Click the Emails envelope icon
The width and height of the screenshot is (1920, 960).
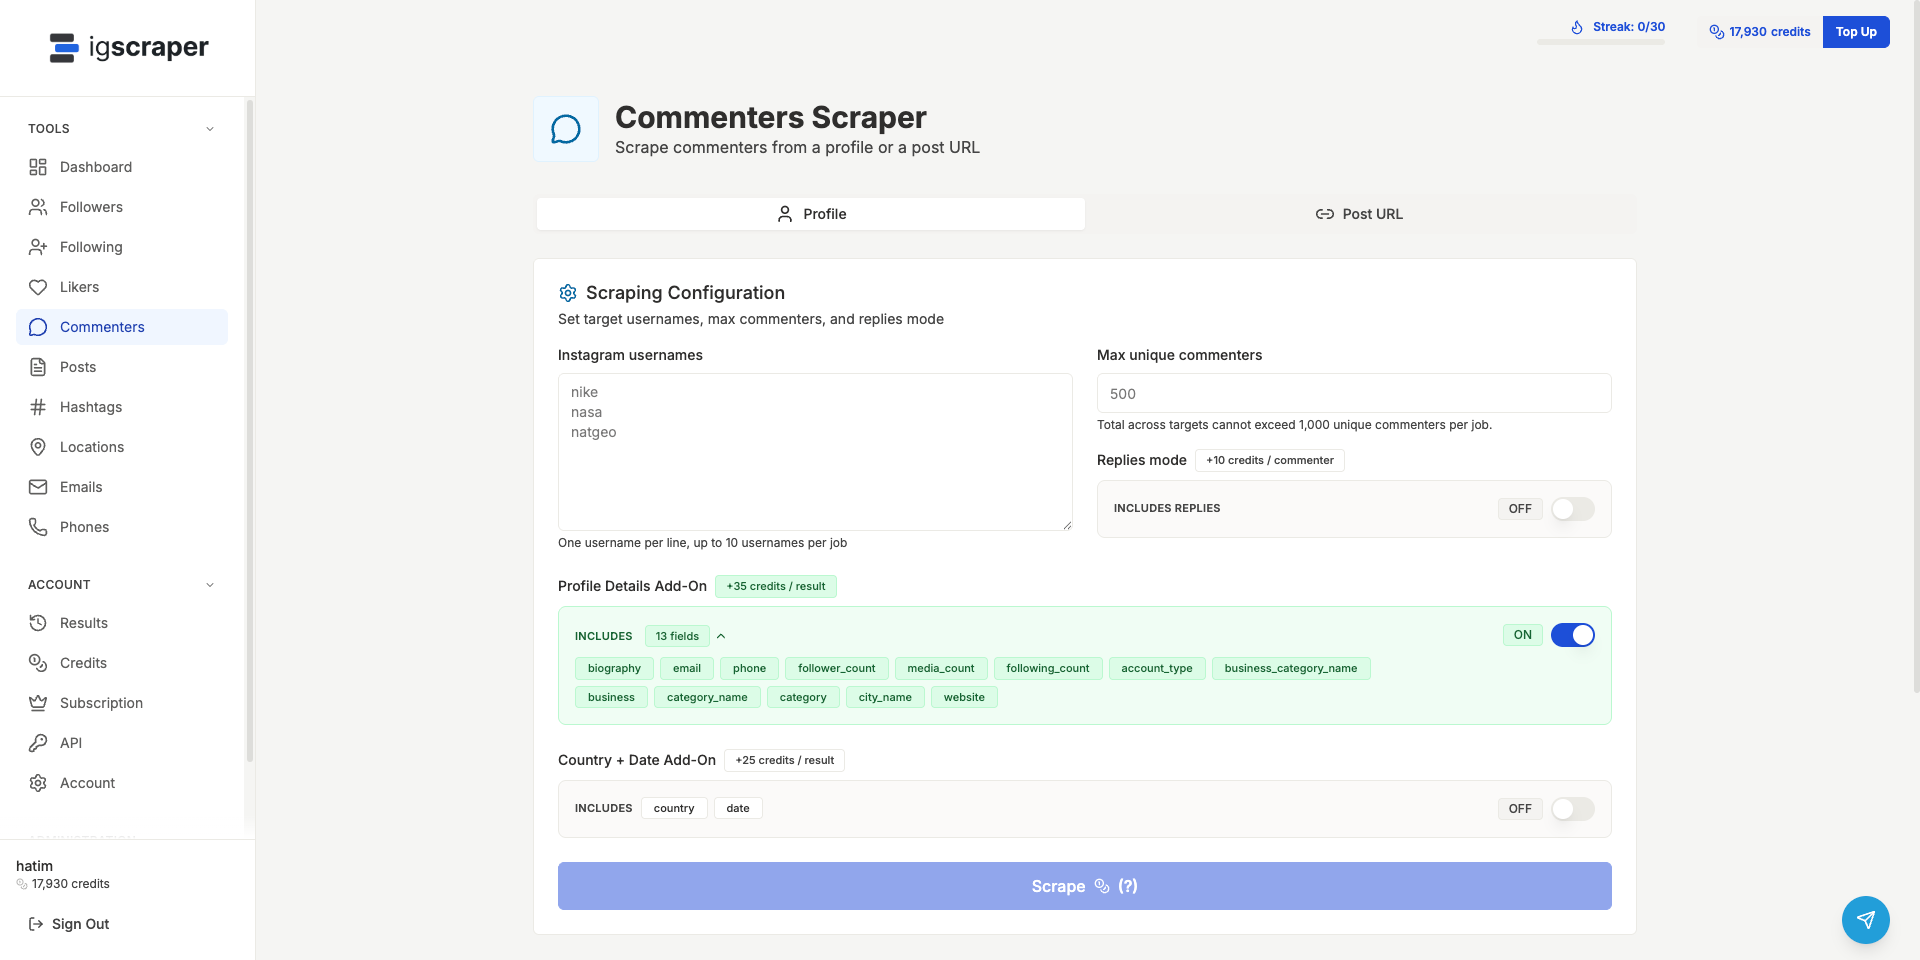[x=38, y=487]
